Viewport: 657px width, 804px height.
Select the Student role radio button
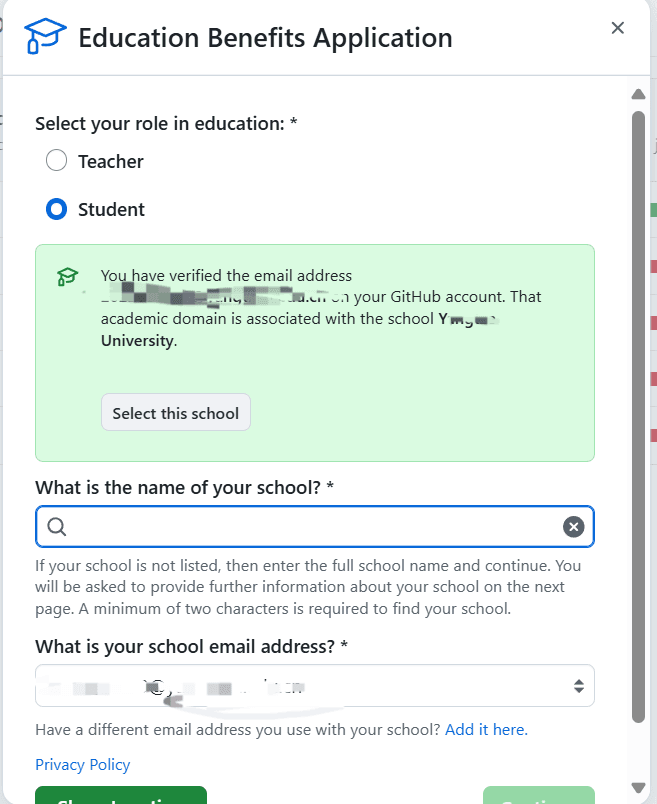pyautogui.click(x=57, y=210)
